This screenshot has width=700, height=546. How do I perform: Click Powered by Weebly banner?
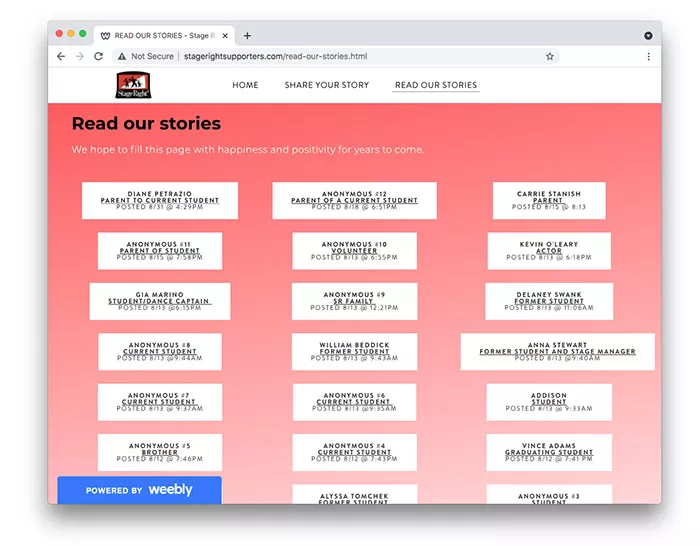[139, 490]
